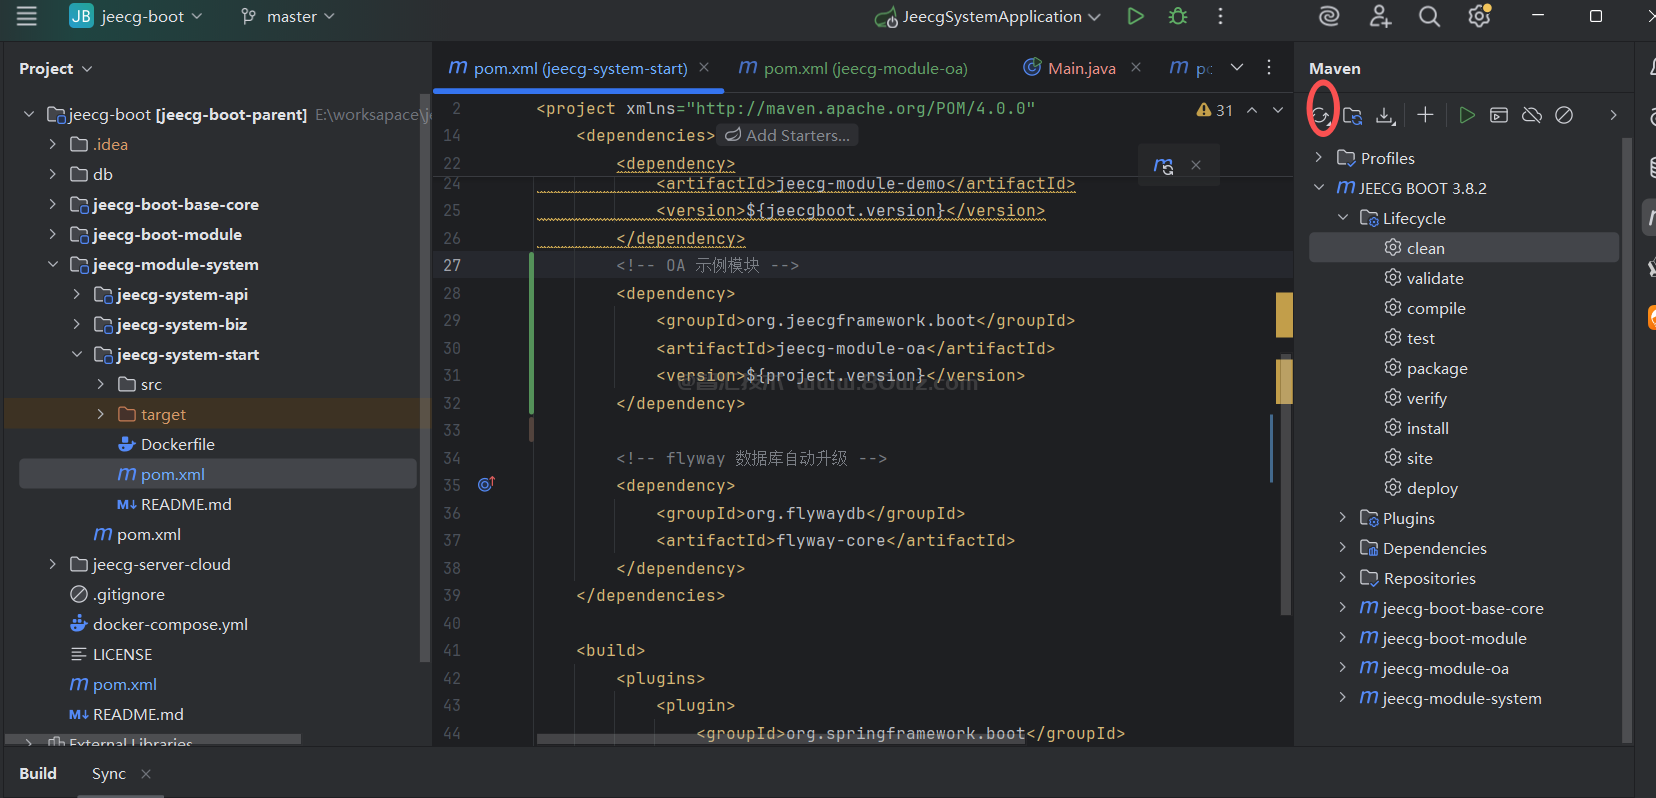Expand Maven Profiles node
Image resolution: width=1656 pixels, height=798 pixels.
[x=1319, y=158]
